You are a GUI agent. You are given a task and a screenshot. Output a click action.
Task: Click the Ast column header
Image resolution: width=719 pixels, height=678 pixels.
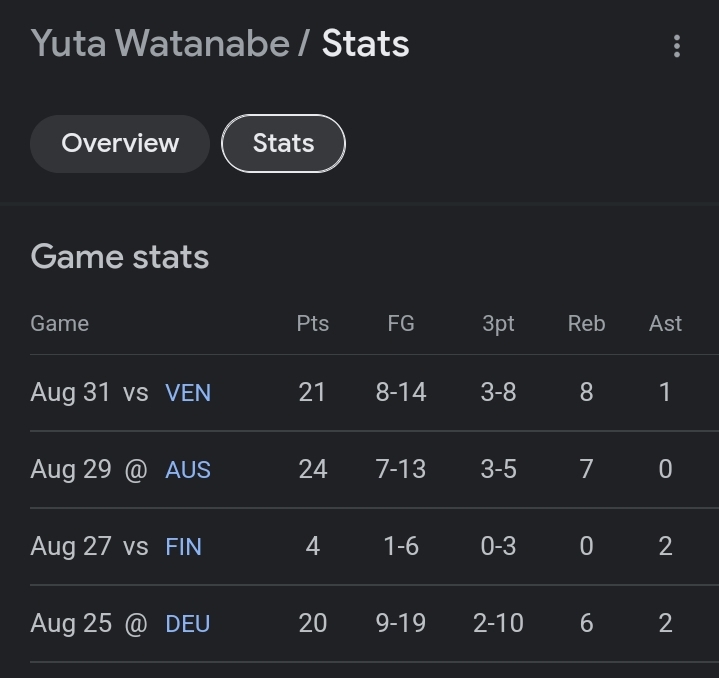pyautogui.click(x=665, y=324)
